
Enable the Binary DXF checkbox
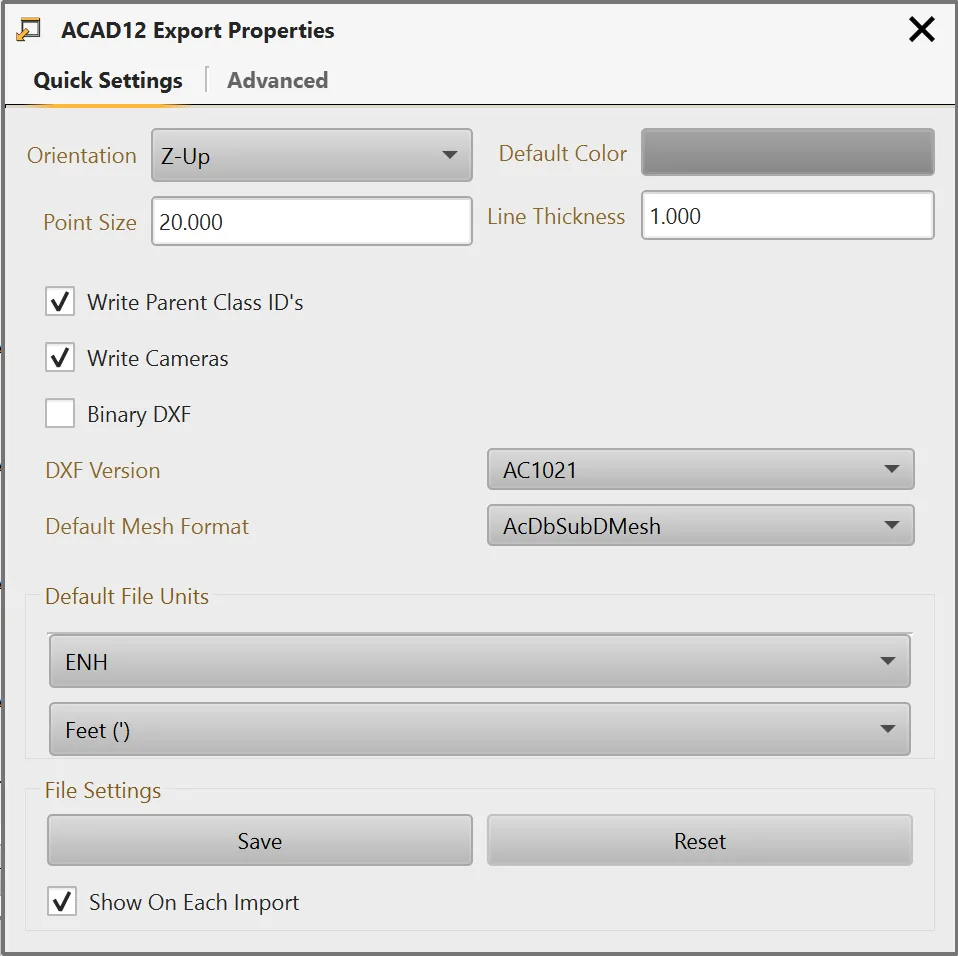(60, 414)
